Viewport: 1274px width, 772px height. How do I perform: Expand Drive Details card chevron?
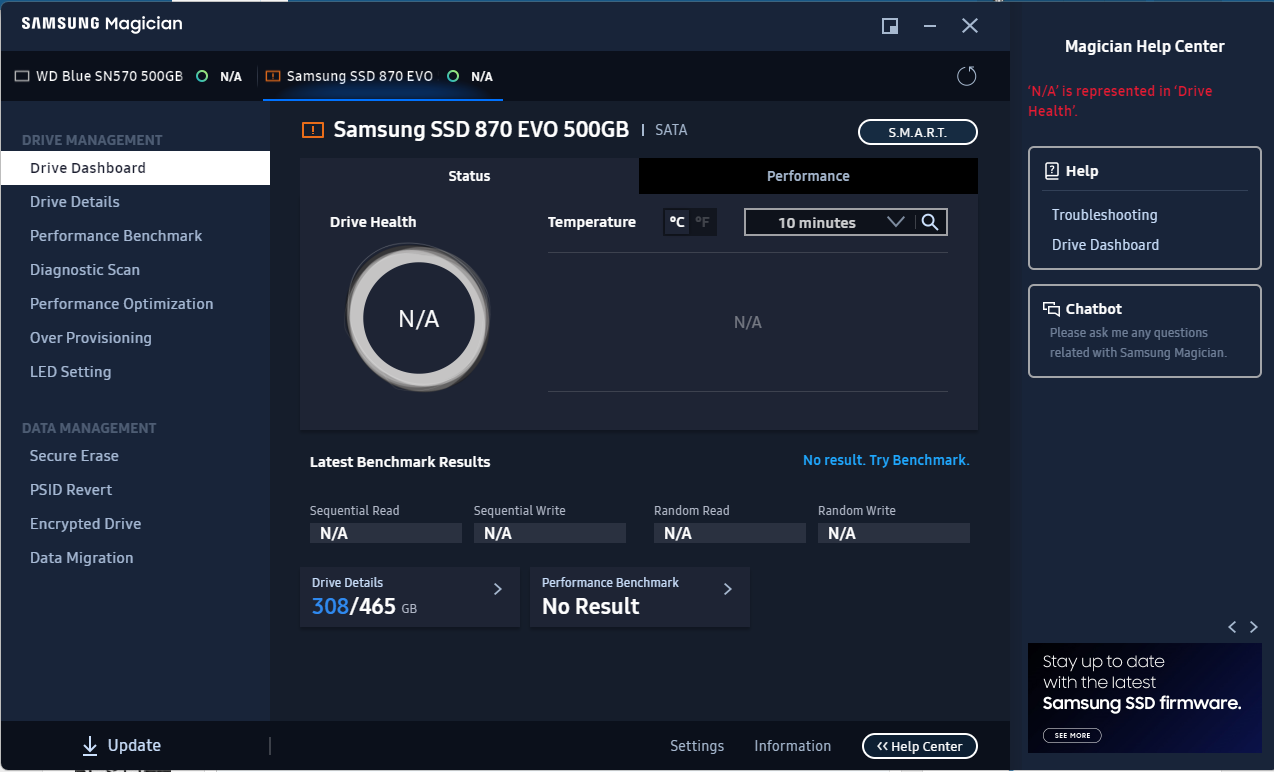click(x=498, y=589)
